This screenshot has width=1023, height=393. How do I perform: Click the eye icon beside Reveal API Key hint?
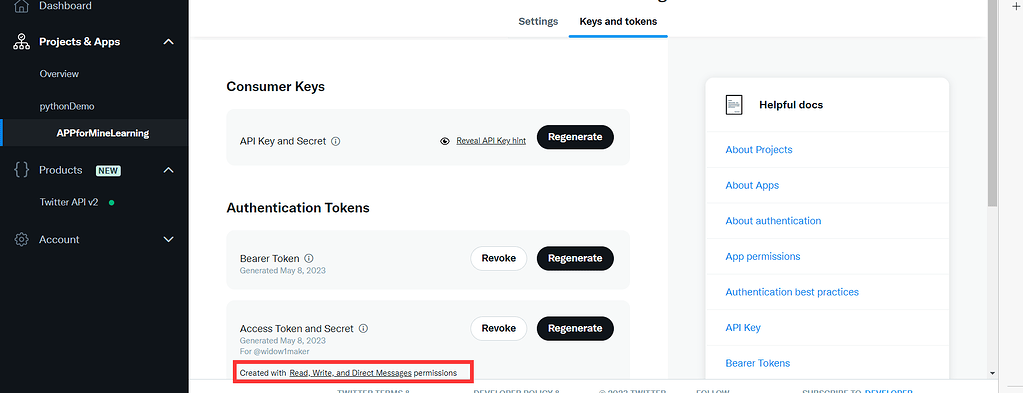pos(445,141)
